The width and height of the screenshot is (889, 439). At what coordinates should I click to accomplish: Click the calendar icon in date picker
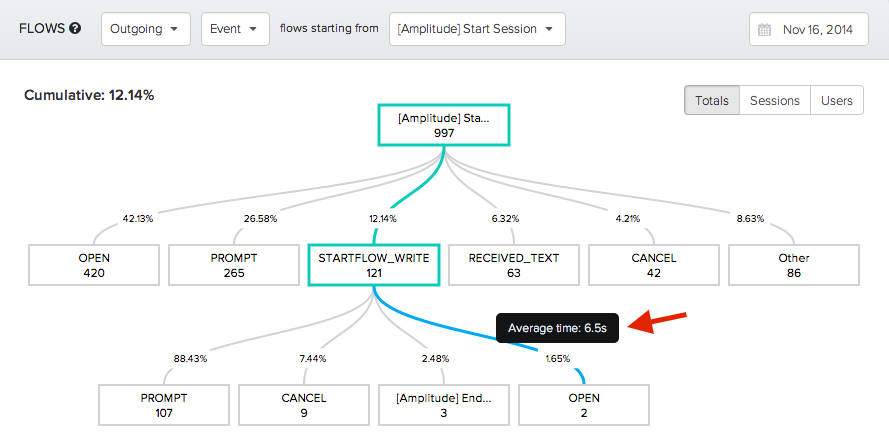765,29
